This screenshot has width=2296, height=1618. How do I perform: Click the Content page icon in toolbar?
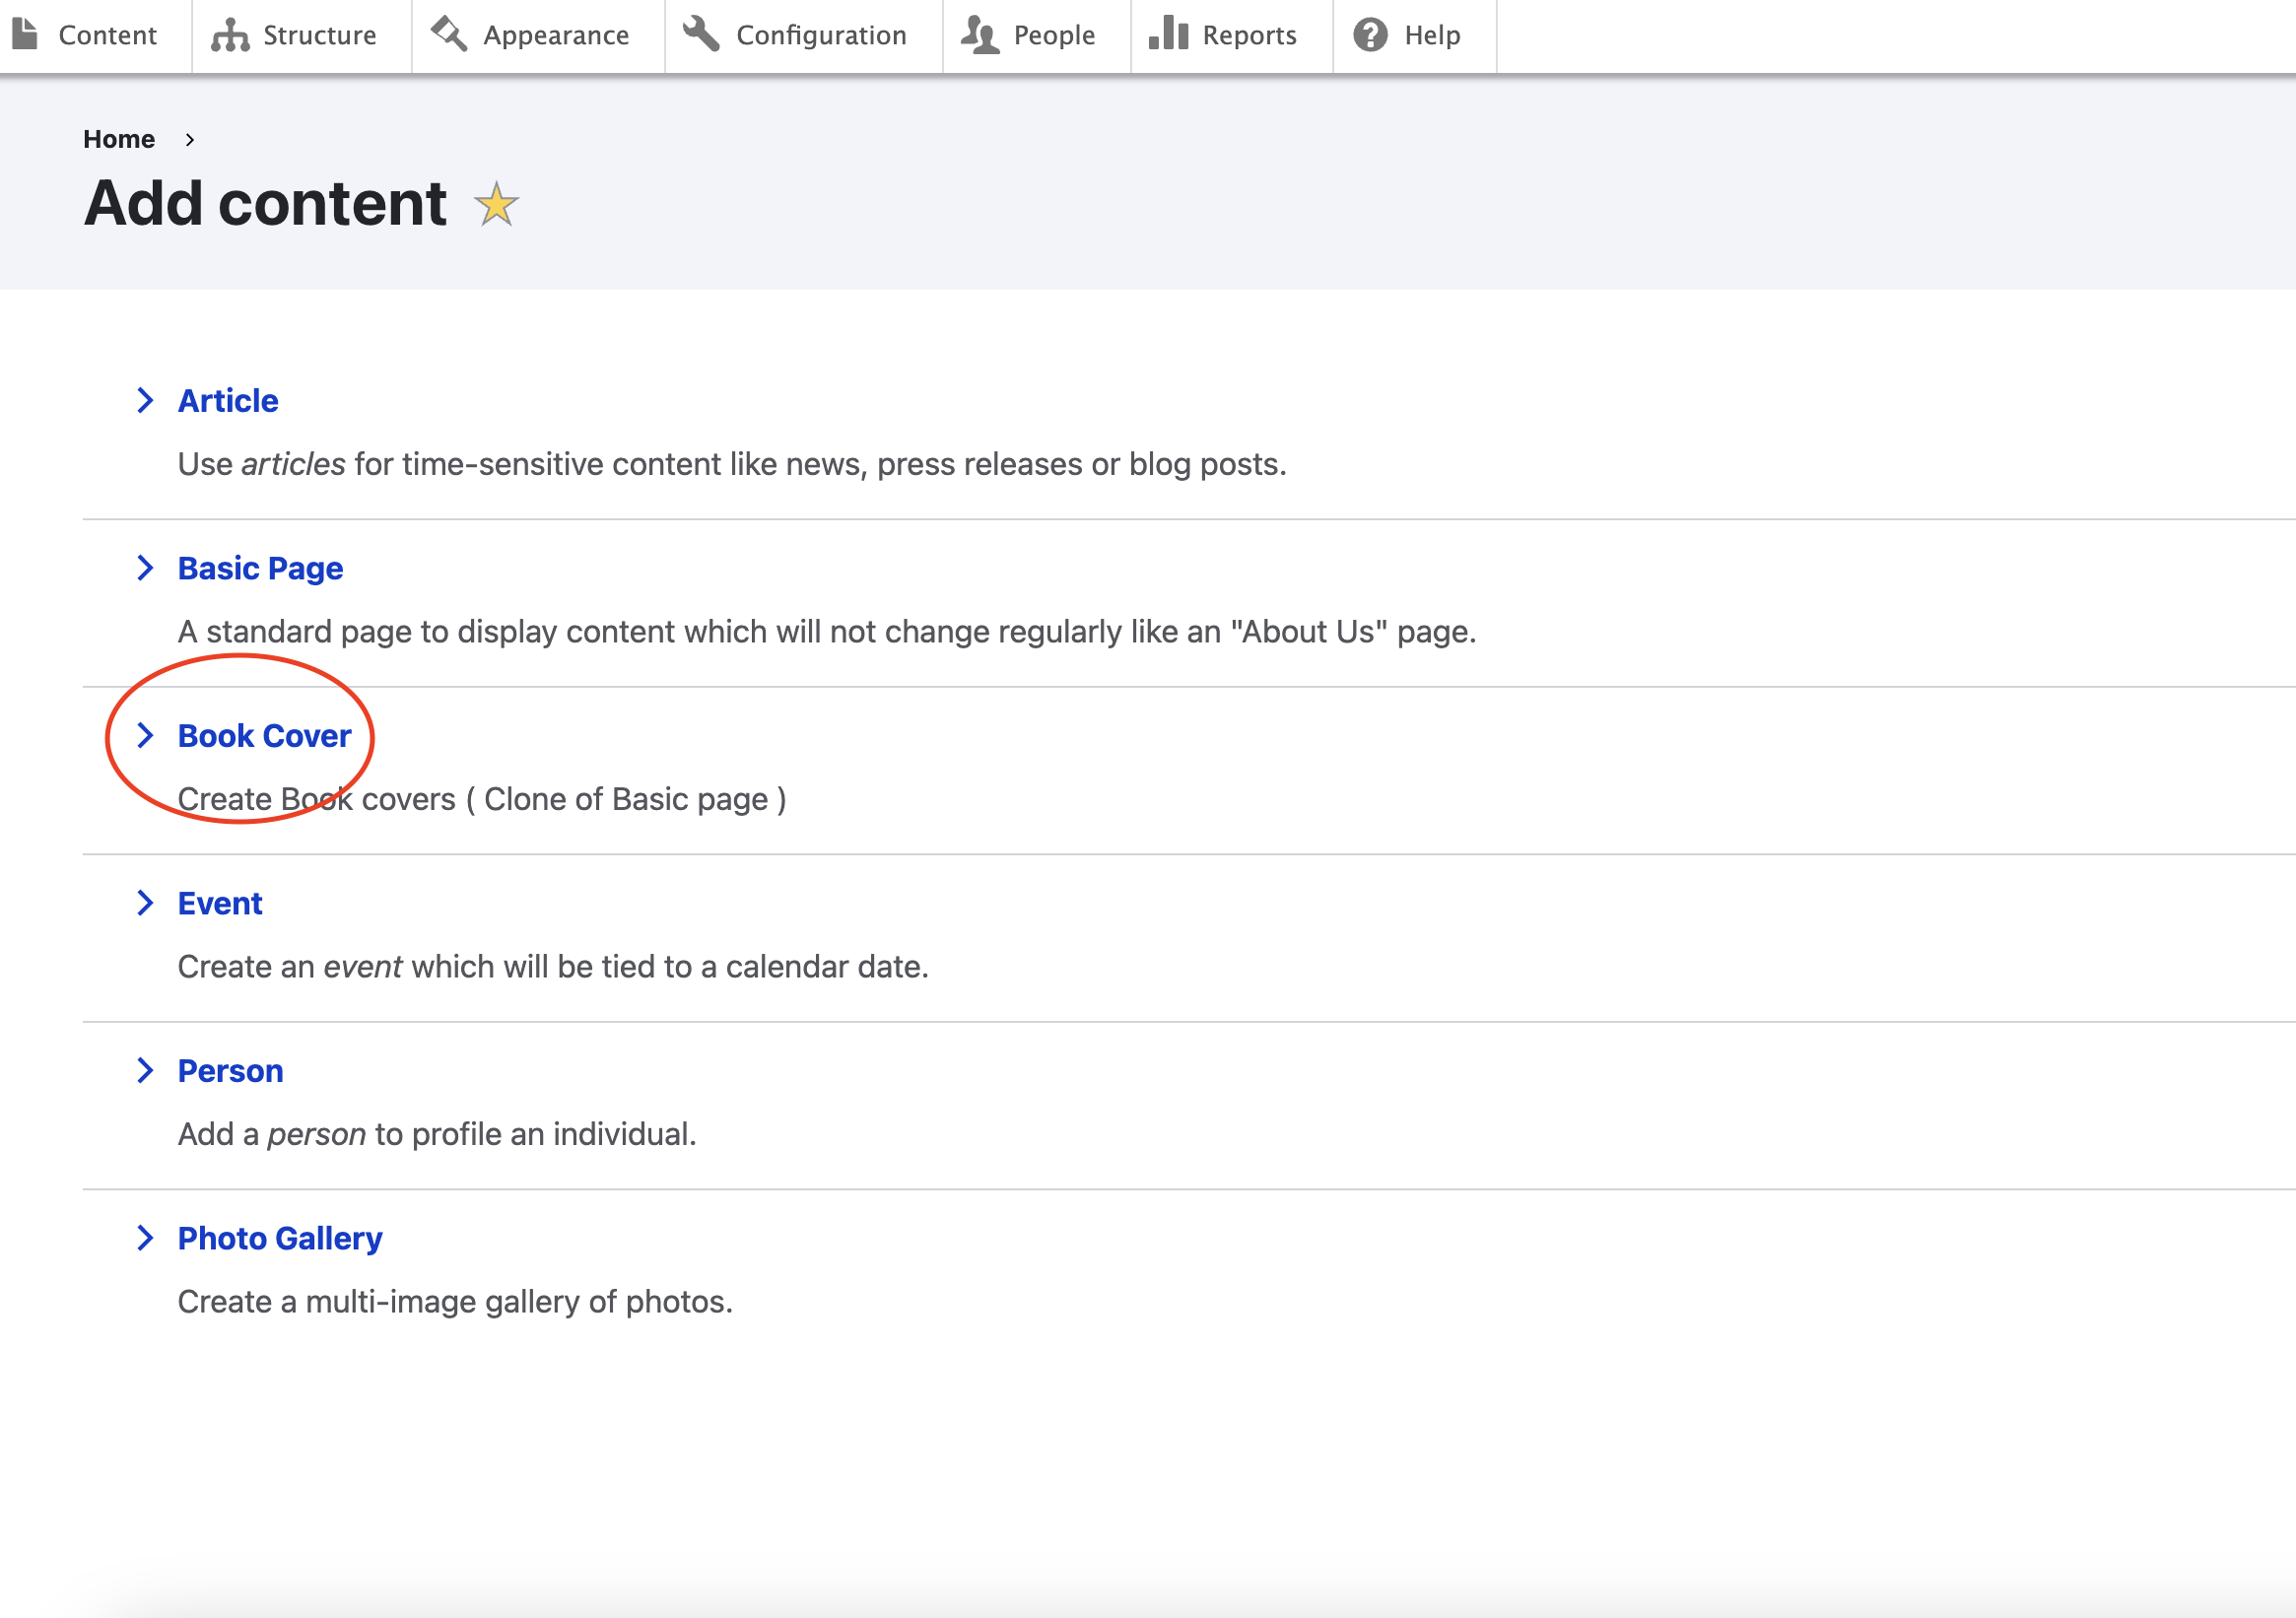(25, 34)
